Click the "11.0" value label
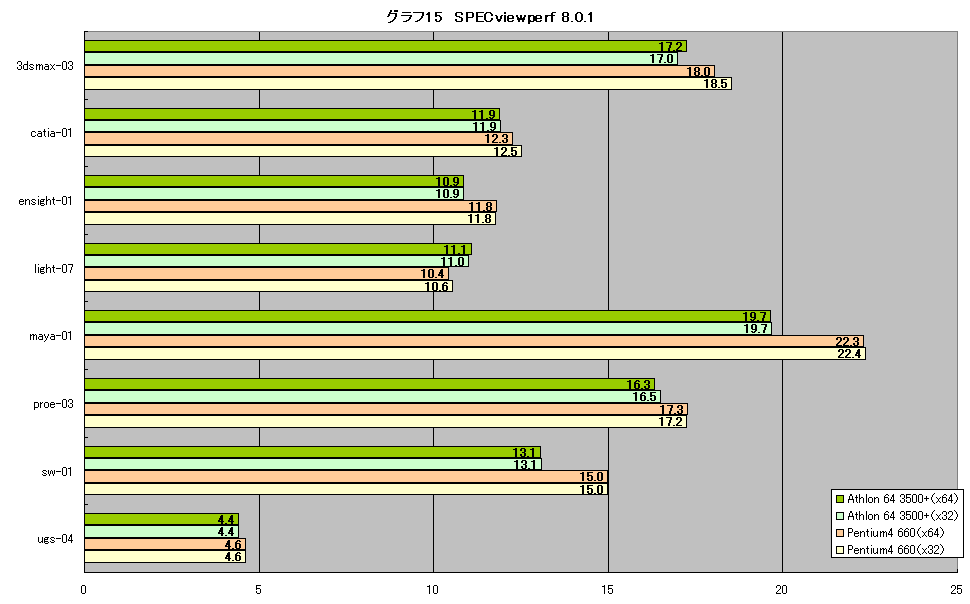 coord(452,262)
